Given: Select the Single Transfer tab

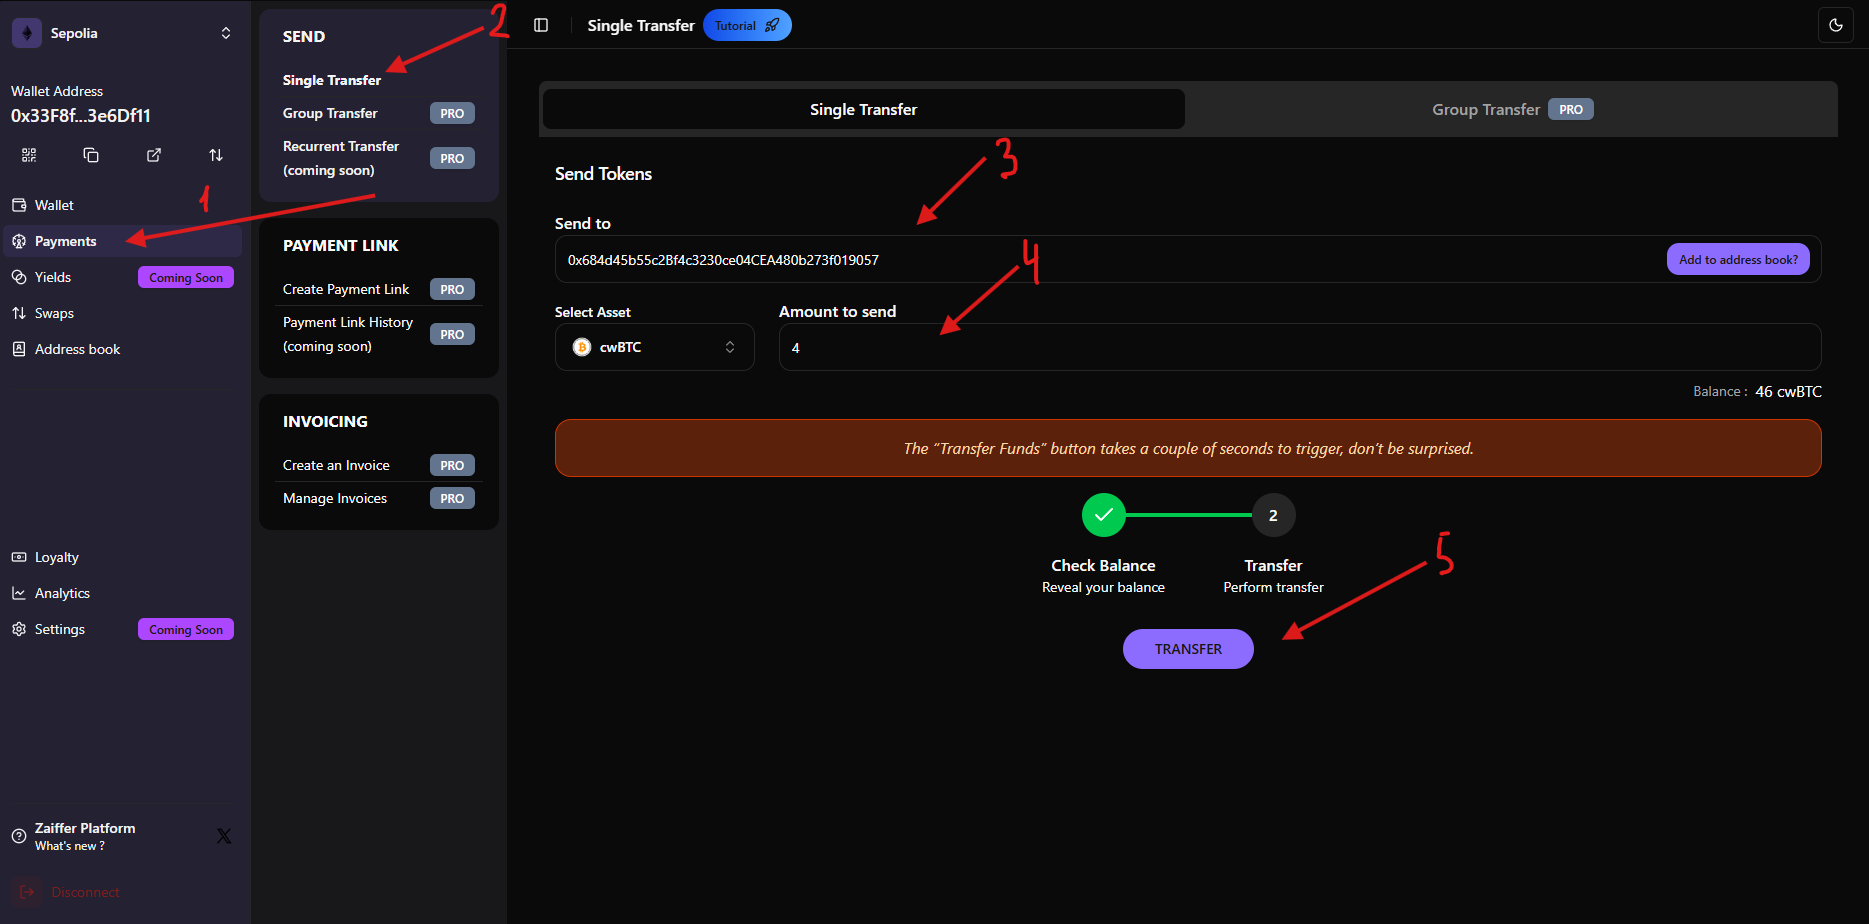Looking at the screenshot, I should click(863, 109).
